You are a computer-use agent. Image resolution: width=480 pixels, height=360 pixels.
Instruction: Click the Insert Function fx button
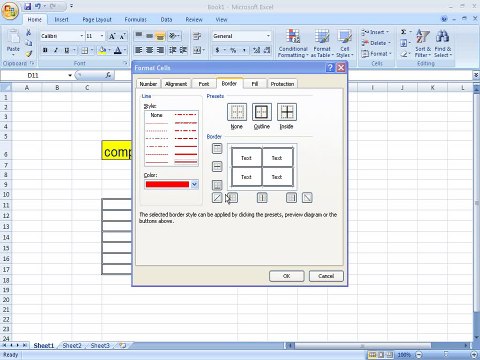point(108,76)
